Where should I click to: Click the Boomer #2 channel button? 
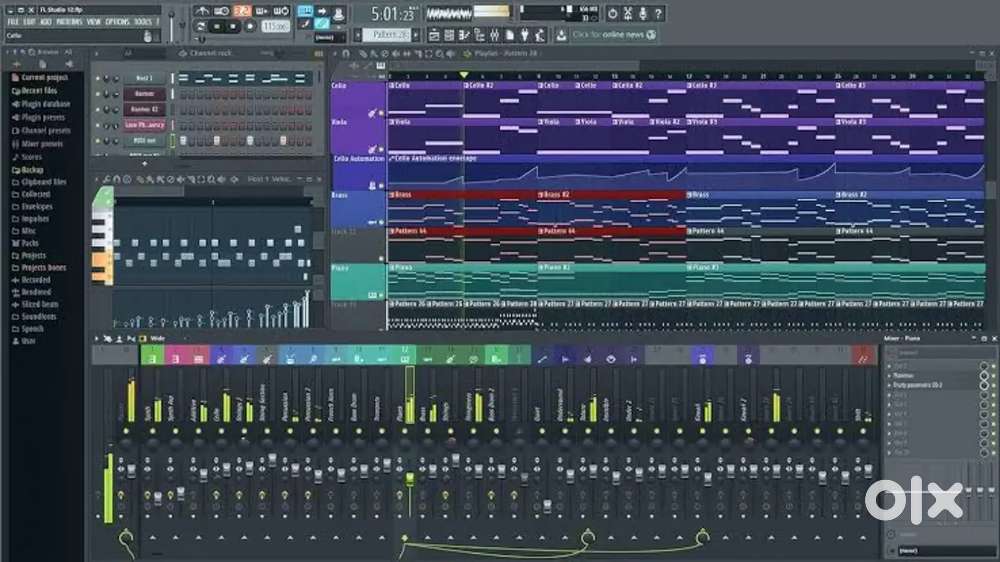coord(145,109)
